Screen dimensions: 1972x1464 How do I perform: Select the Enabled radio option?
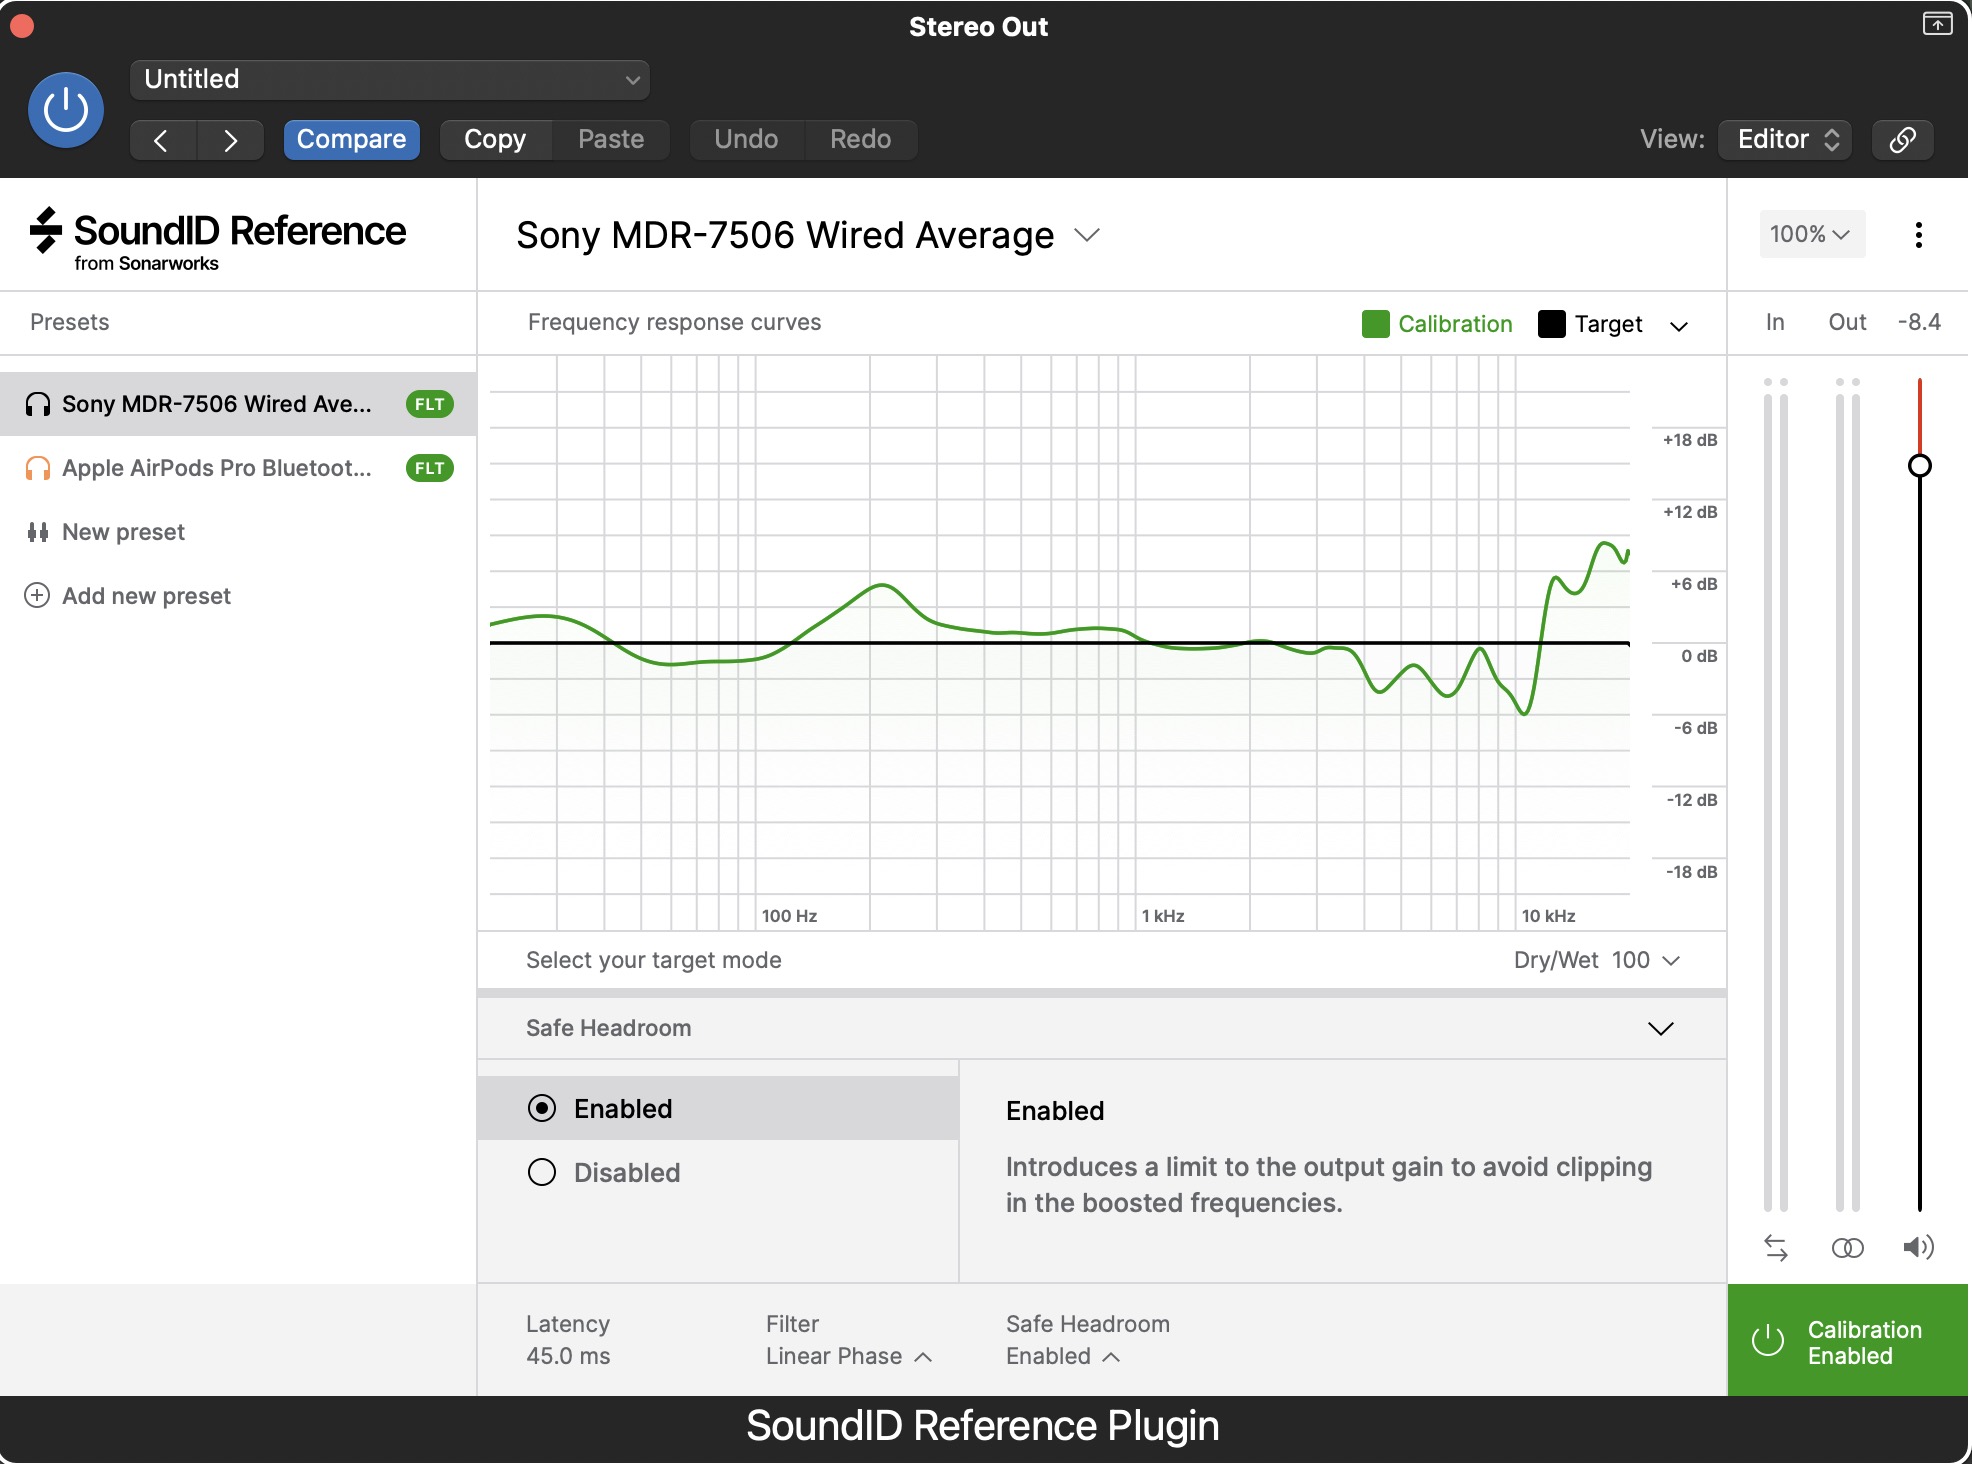tap(542, 1108)
